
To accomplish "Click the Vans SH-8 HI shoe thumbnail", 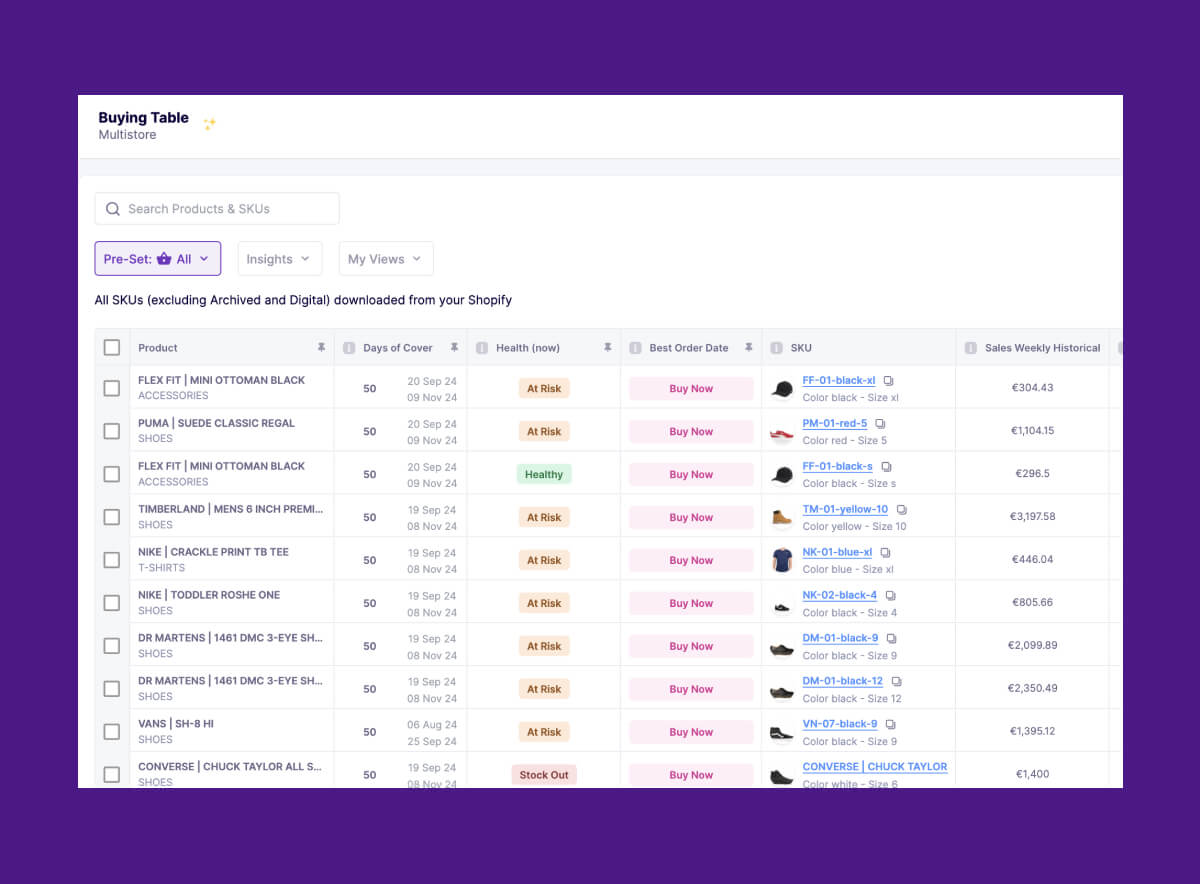I will (782, 733).
